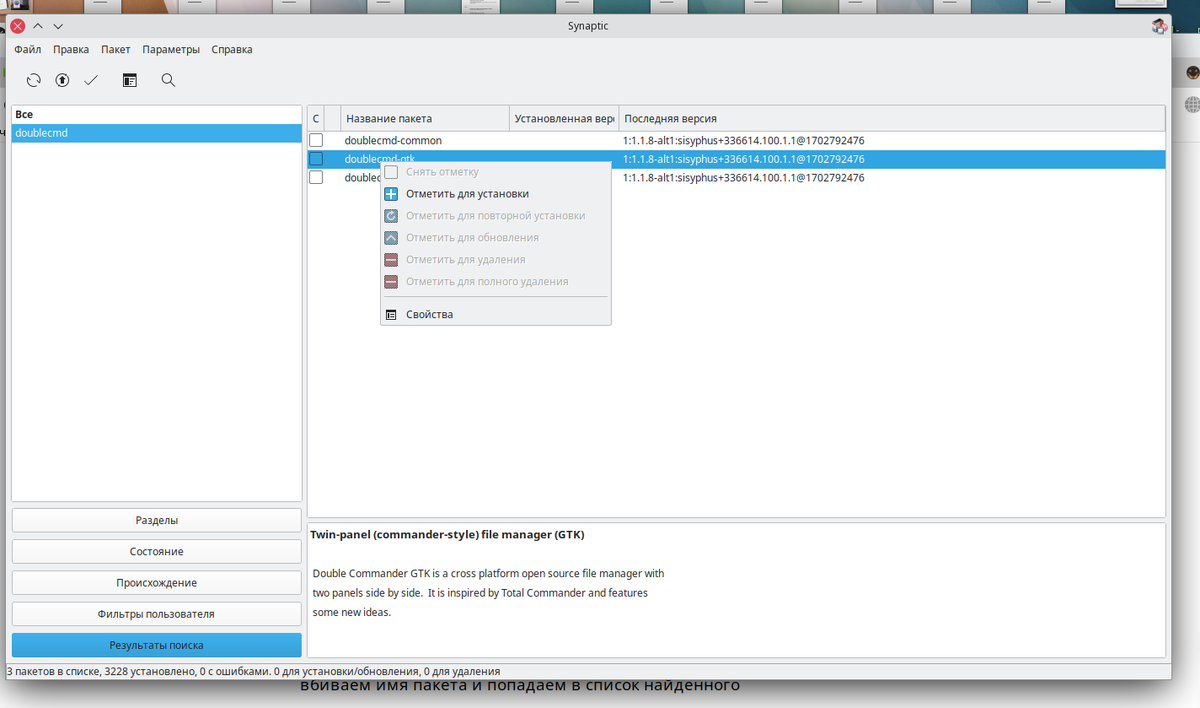
Task: Open the Параметры menu
Action: point(171,49)
